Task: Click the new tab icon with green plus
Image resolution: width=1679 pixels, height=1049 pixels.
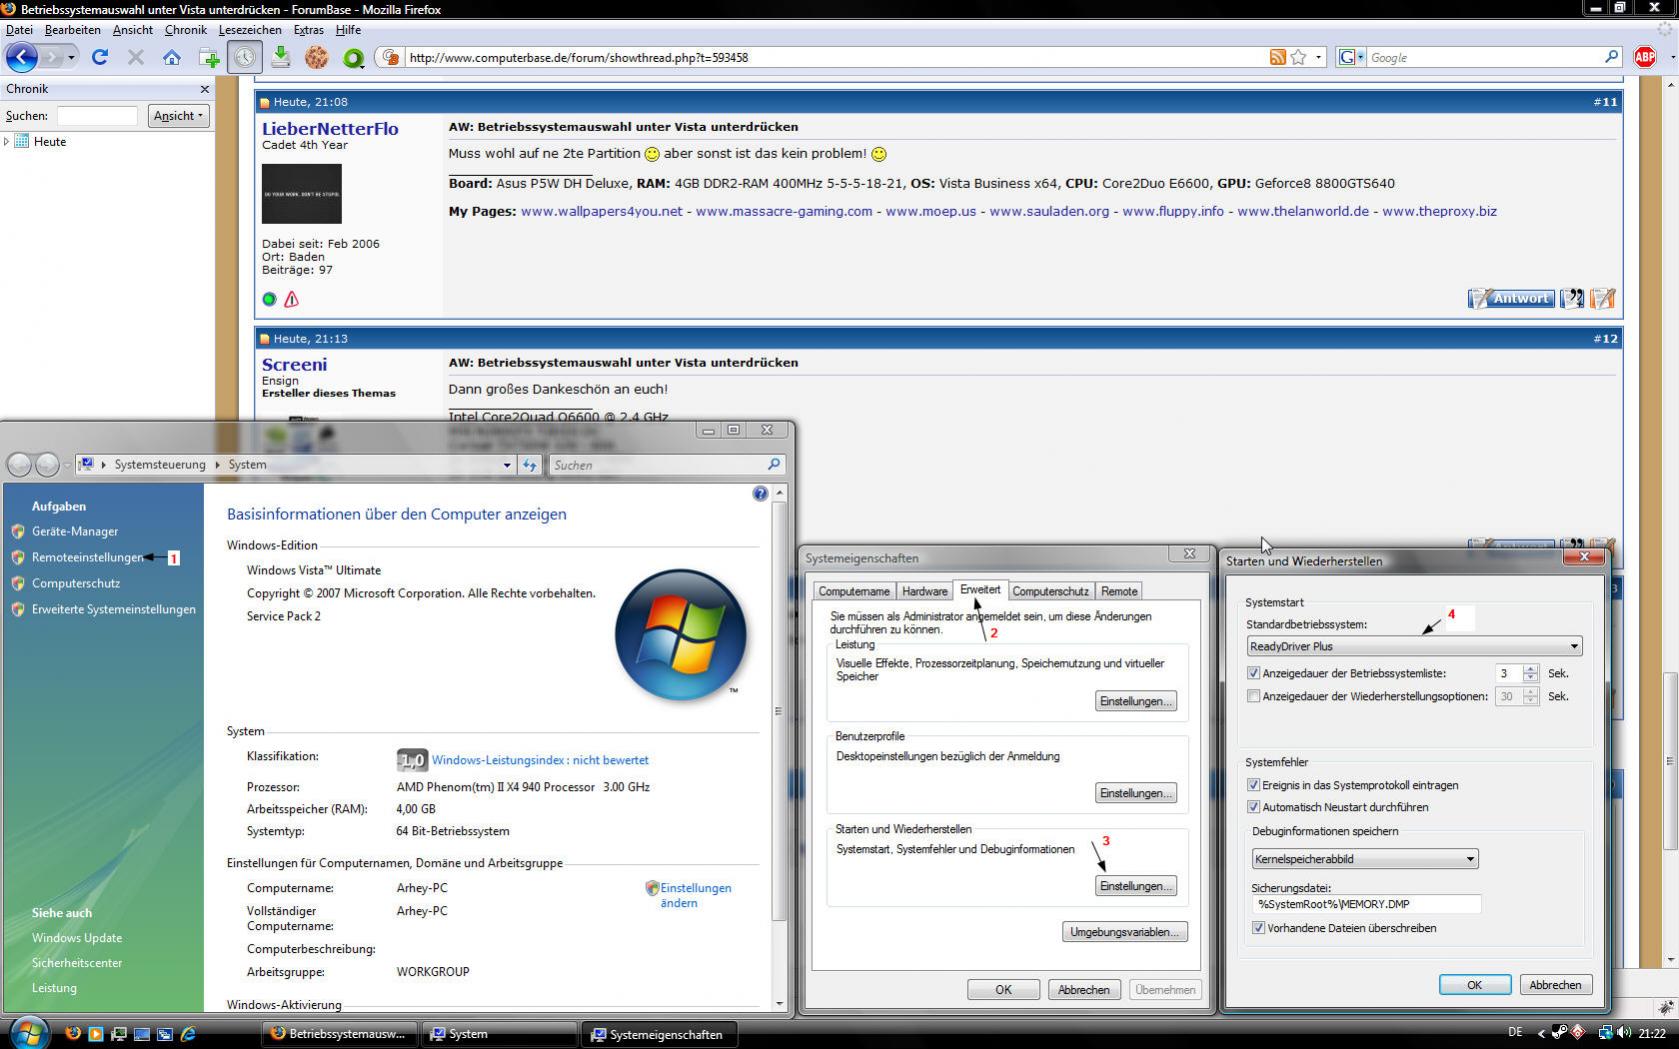Action: pos(209,57)
